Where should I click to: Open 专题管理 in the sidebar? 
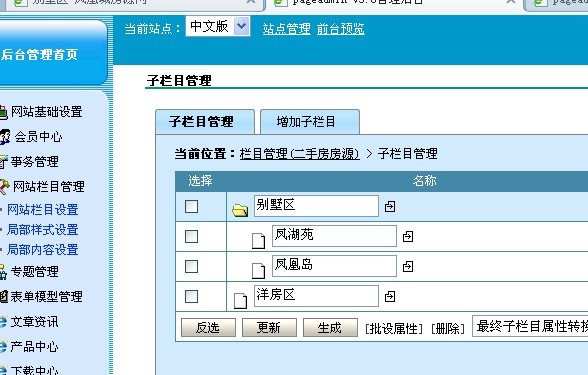(34, 272)
